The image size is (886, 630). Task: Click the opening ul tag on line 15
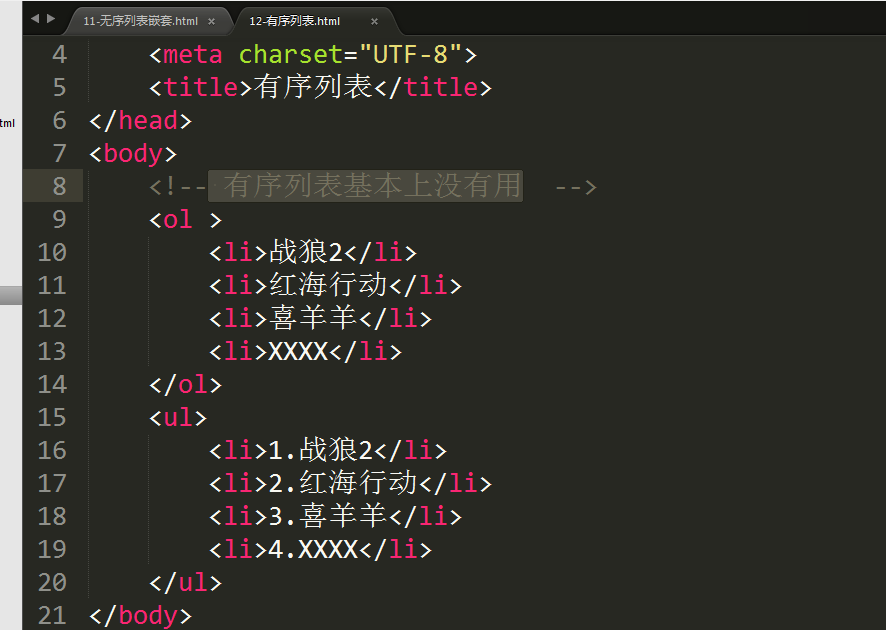(x=178, y=418)
